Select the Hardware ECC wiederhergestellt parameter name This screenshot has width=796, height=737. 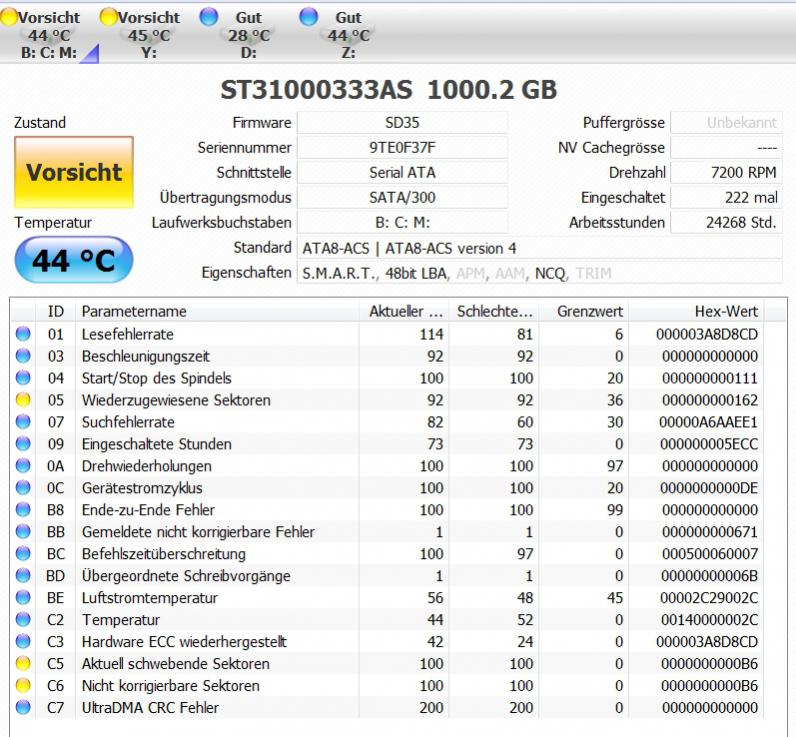pyautogui.click(x=184, y=642)
